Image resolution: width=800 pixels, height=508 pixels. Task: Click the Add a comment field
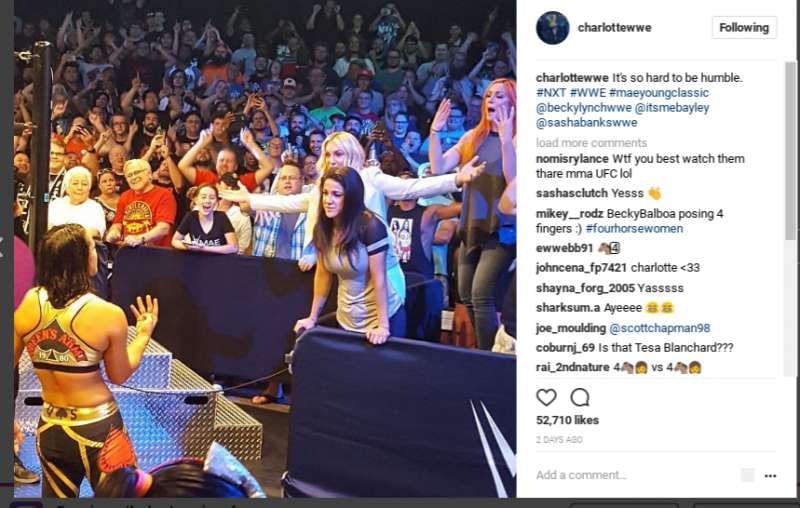pyautogui.click(x=633, y=475)
